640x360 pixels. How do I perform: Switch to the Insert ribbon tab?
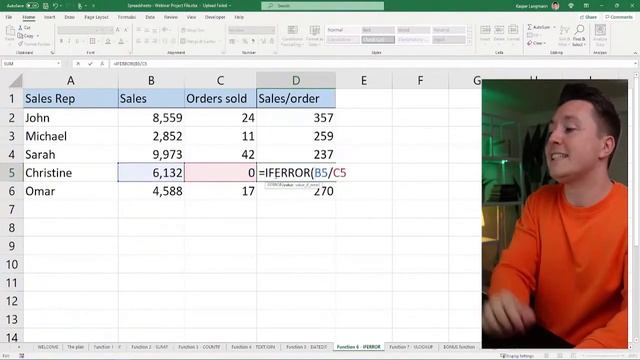49,17
